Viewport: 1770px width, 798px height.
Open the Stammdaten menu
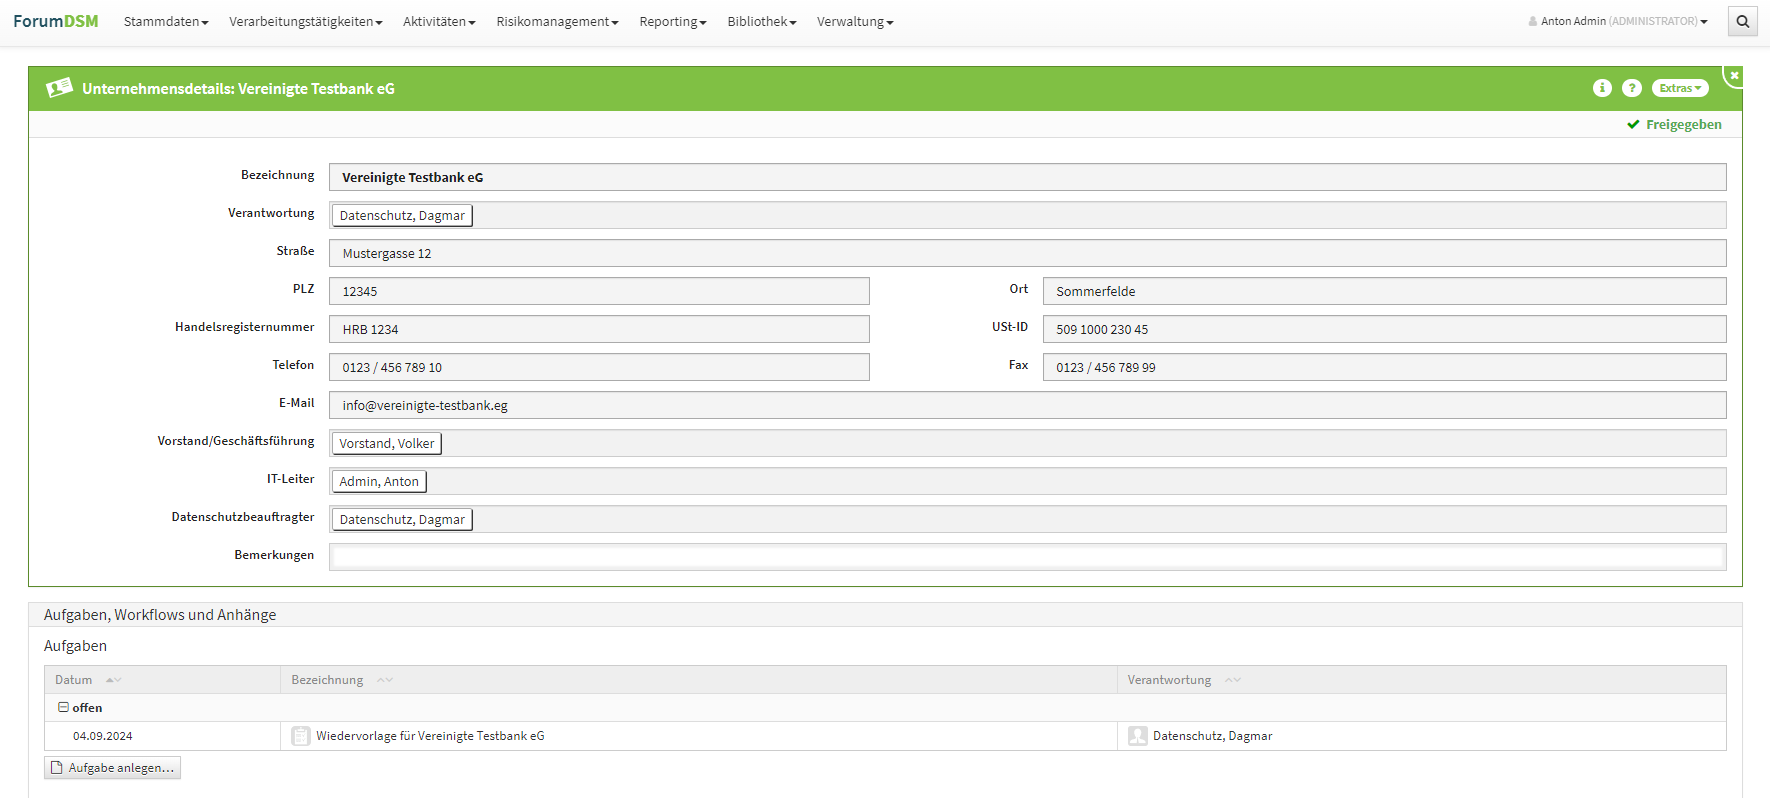pos(166,21)
